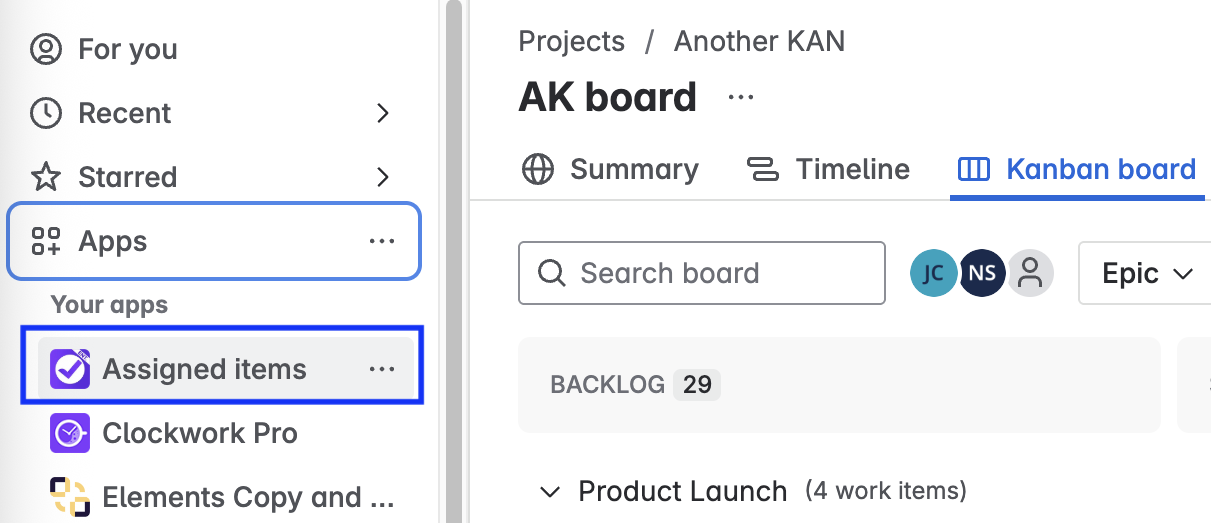Open Another KAN breadcrumb link
1211x523 pixels.
[759, 41]
